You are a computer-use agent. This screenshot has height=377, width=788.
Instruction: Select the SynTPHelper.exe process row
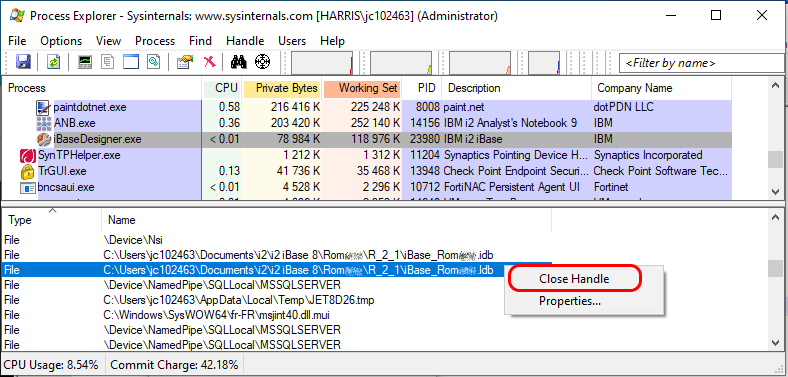367,155
